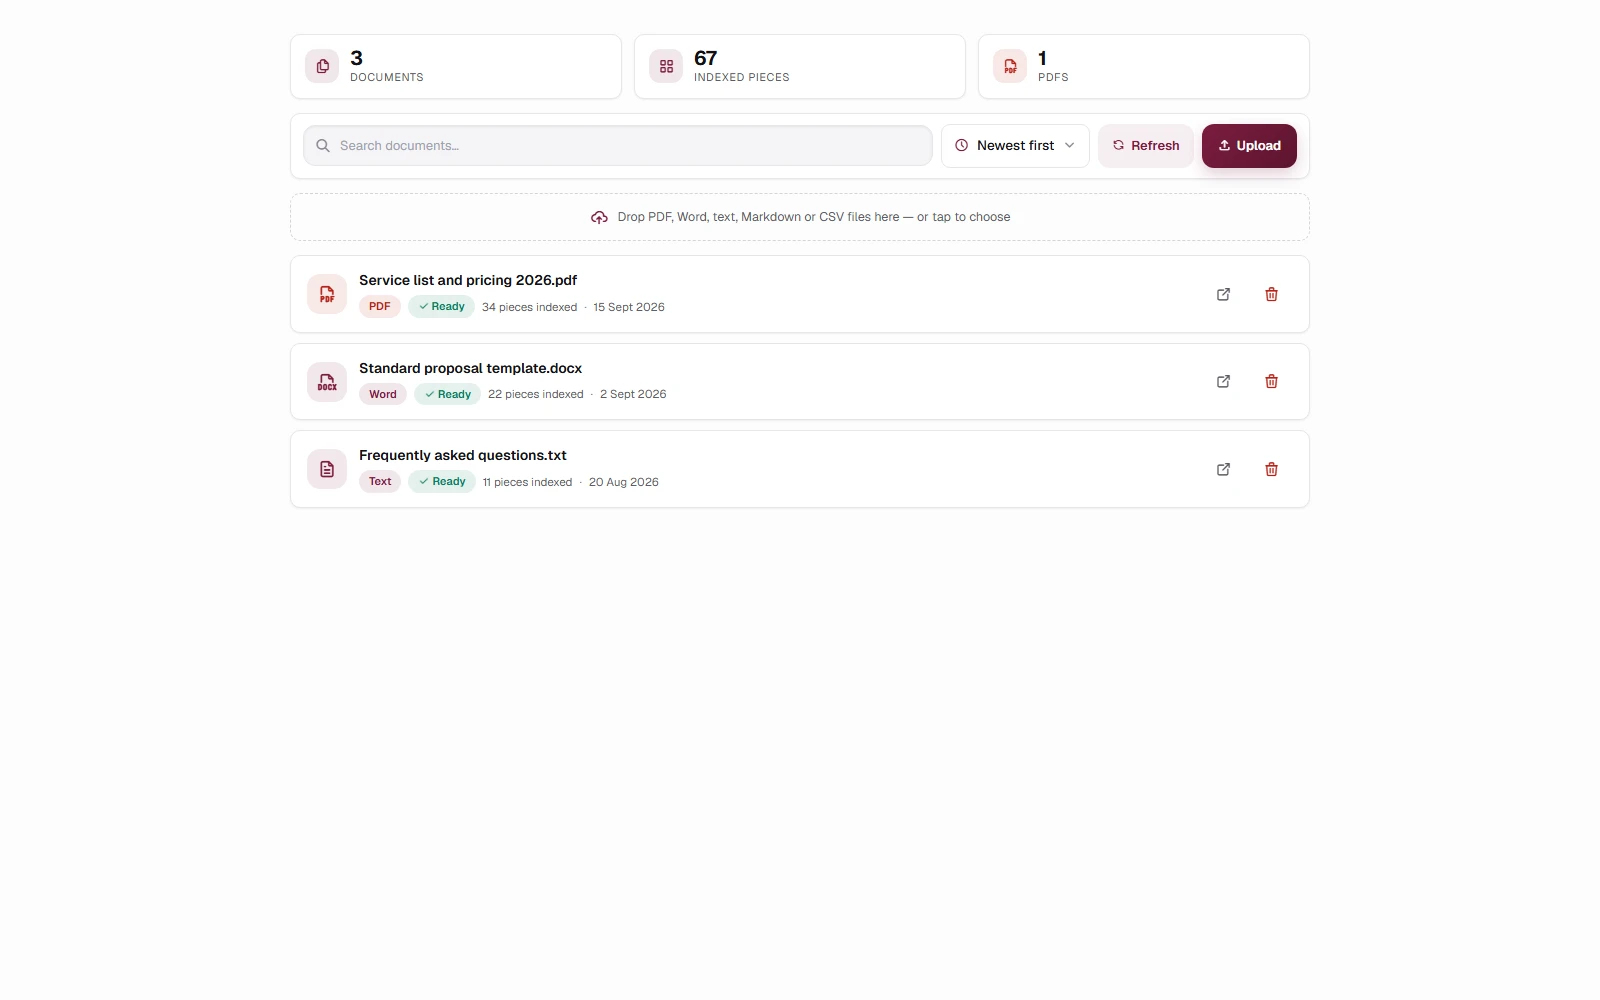Click the '34 pieces indexed' text
The width and height of the screenshot is (1600, 1000).
[530, 307]
